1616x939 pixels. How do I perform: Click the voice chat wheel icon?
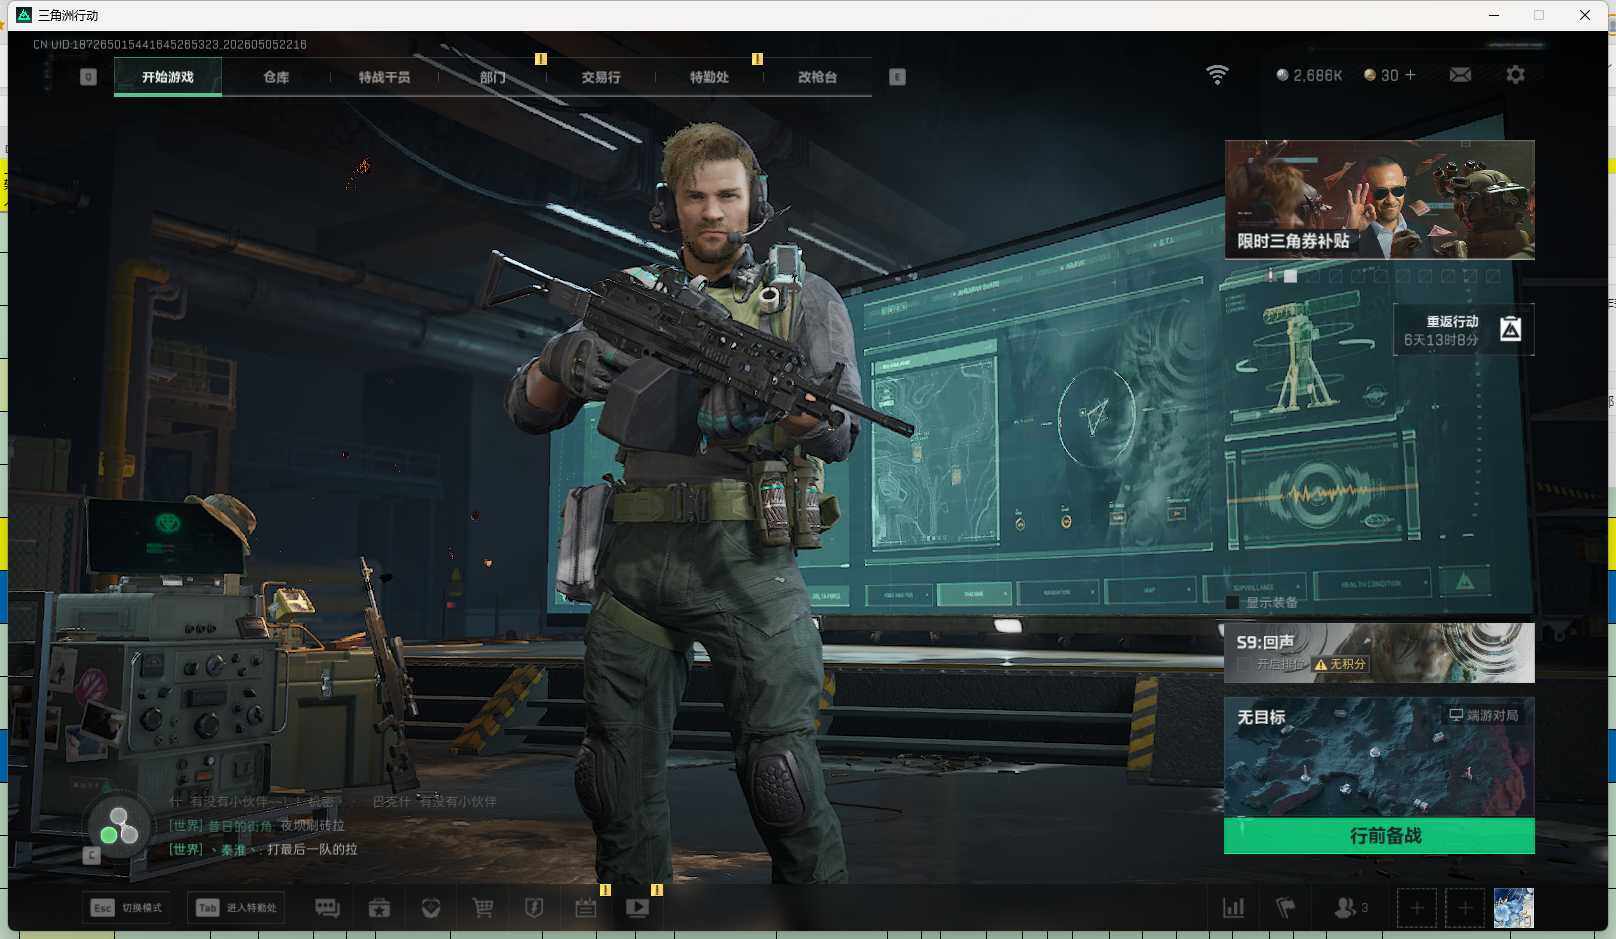pyautogui.click(x=119, y=827)
